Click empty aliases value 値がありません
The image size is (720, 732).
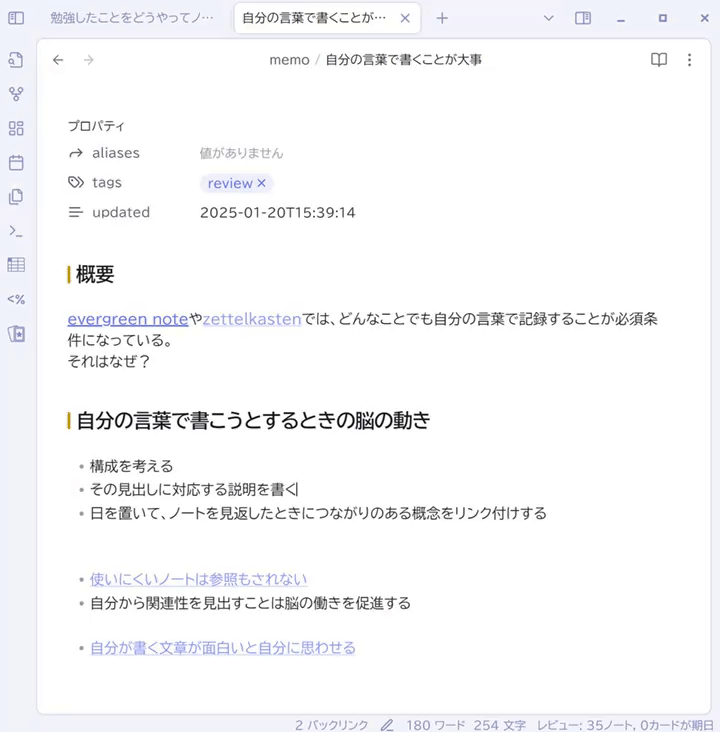[241, 153]
